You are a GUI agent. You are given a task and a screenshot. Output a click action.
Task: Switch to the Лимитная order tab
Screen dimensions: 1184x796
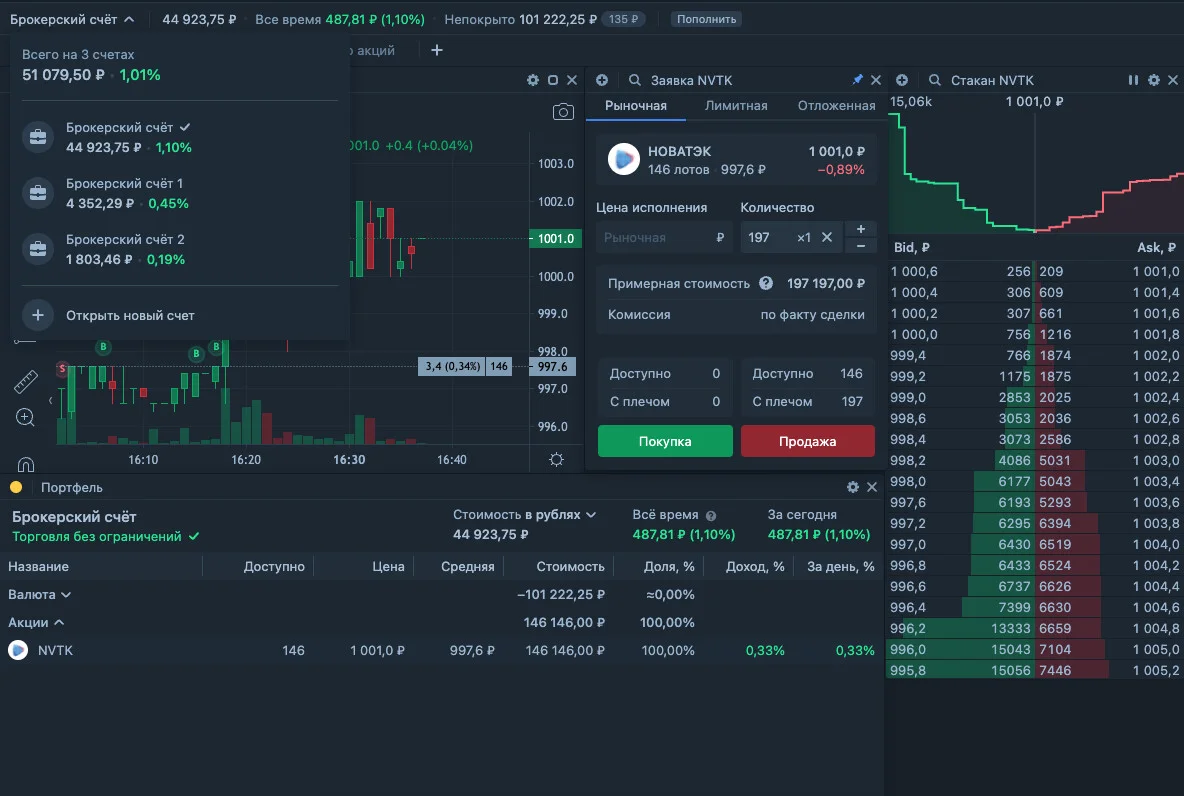click(x=735, y=106)
